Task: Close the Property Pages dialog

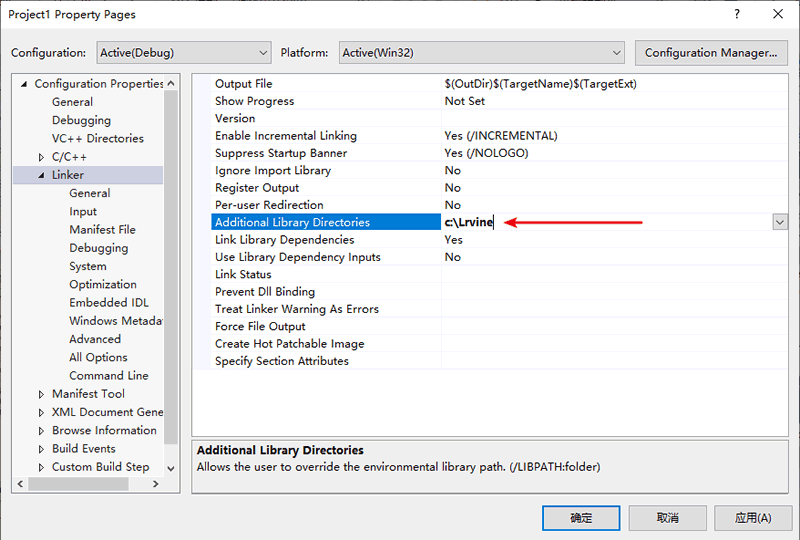Action: (778, 14)
